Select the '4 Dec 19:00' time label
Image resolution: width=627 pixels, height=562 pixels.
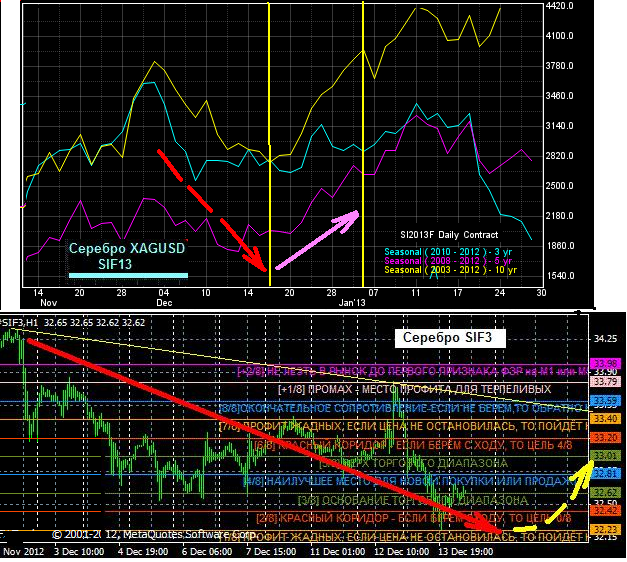pyautogui.click(x=143, y=552)
